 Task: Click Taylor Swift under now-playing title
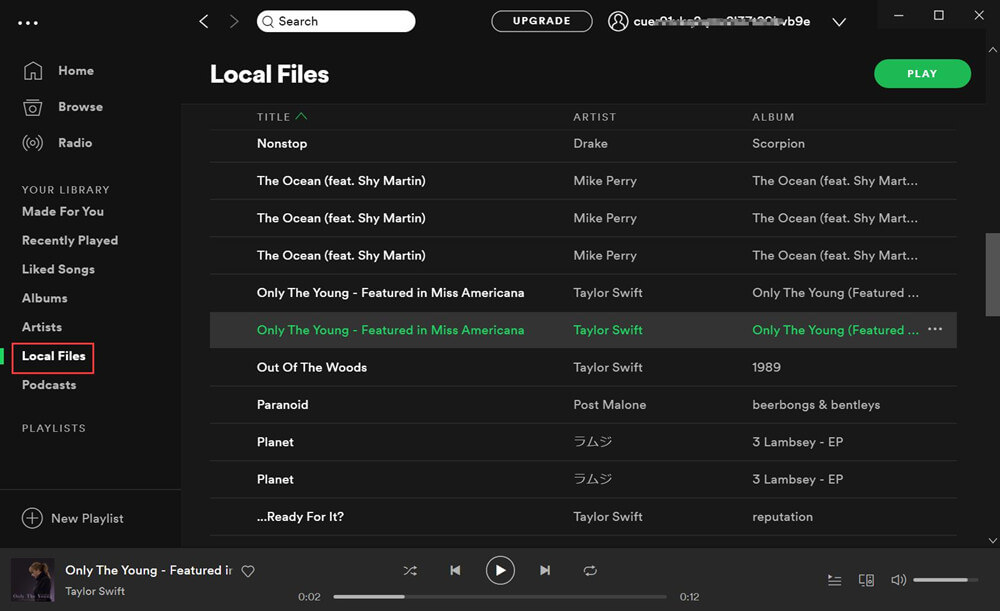[x=95, y=591]
